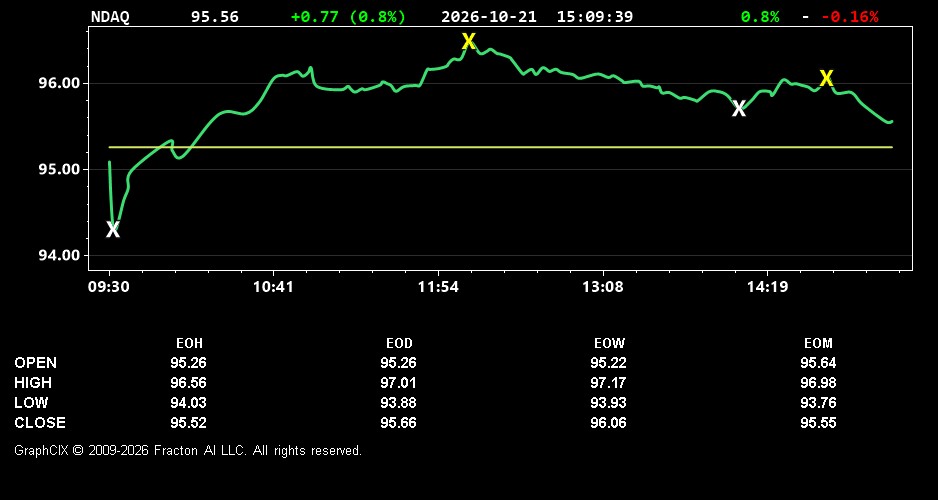This screenshot has height=500, width=938.
Task: Click the yellow X marker at the chart peak
Action: [x=468, y=41]
